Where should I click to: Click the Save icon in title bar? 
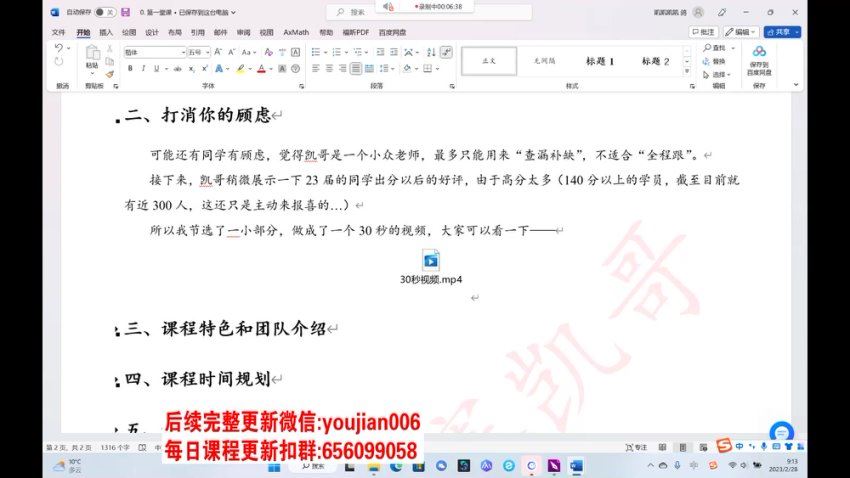[x=125, y=12]
